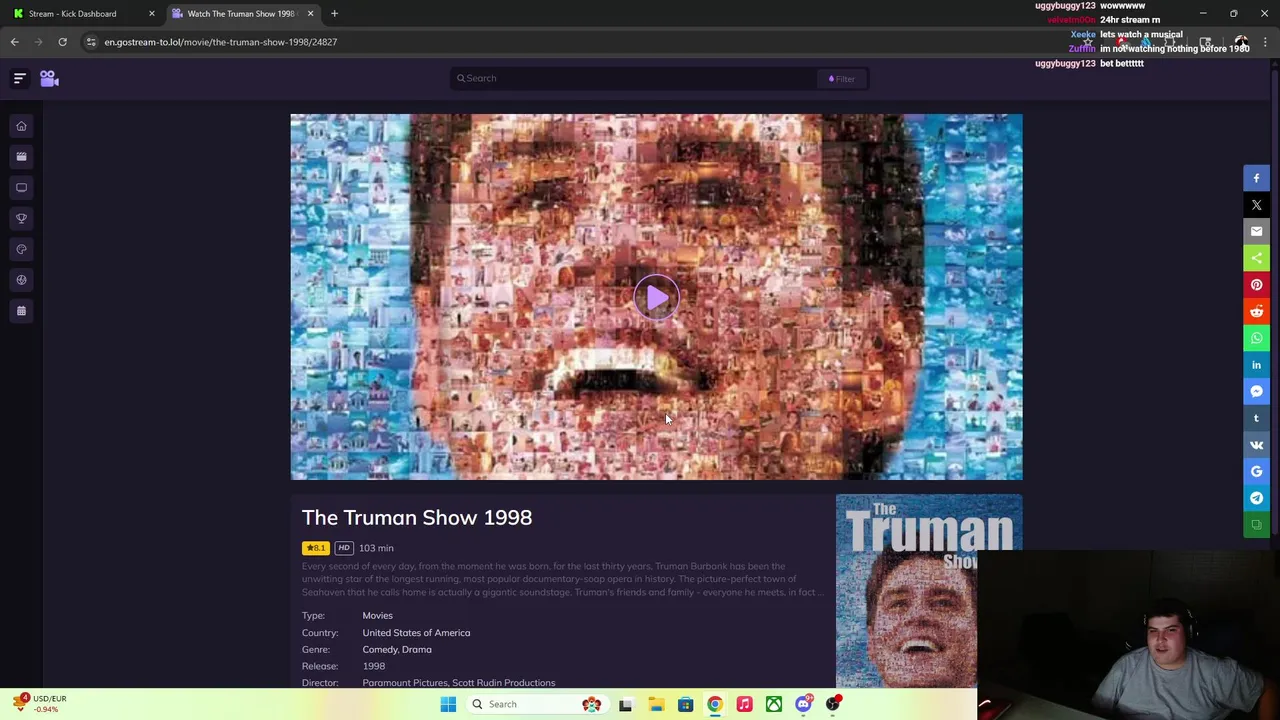1280x720 pixels.
Task: Share on Reddit
Action: [1256, 311]
